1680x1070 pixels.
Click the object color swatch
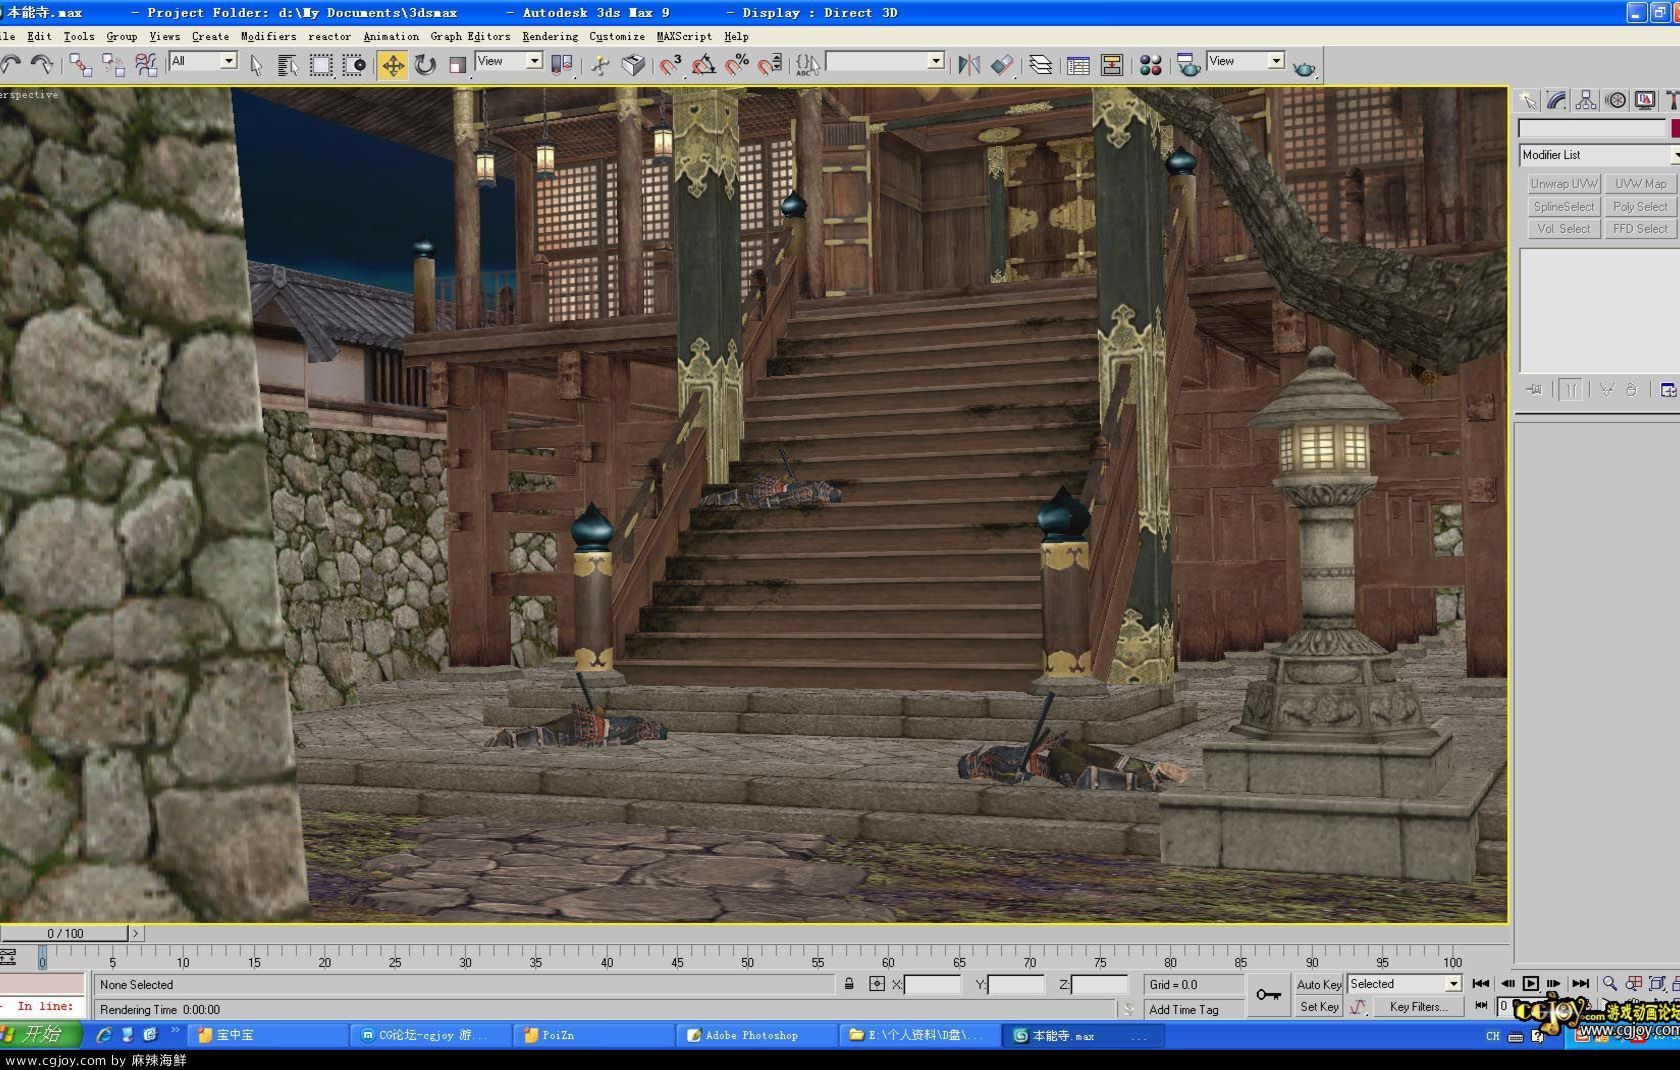pyautogui.click(x=1675, y=128)
